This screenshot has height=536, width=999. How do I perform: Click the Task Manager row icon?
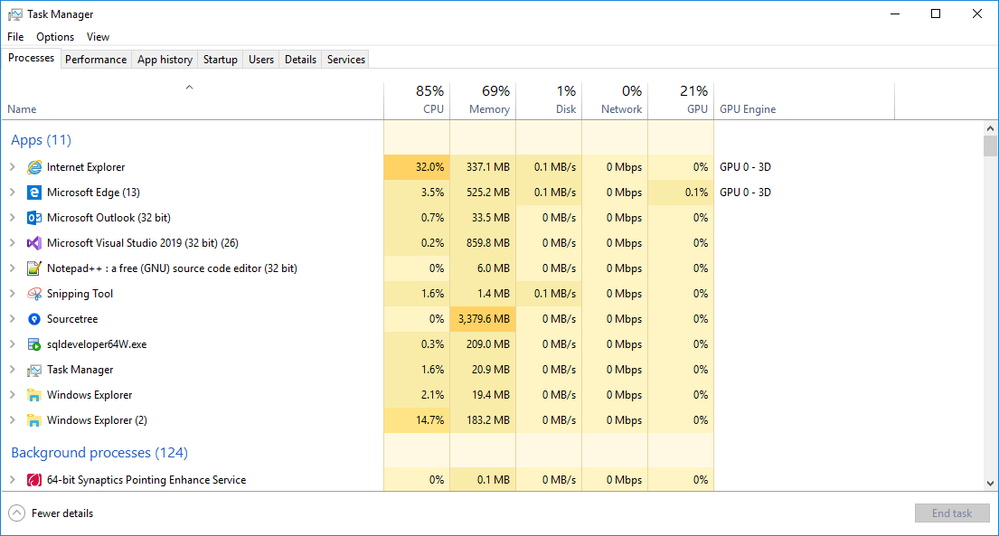point(34,370)
